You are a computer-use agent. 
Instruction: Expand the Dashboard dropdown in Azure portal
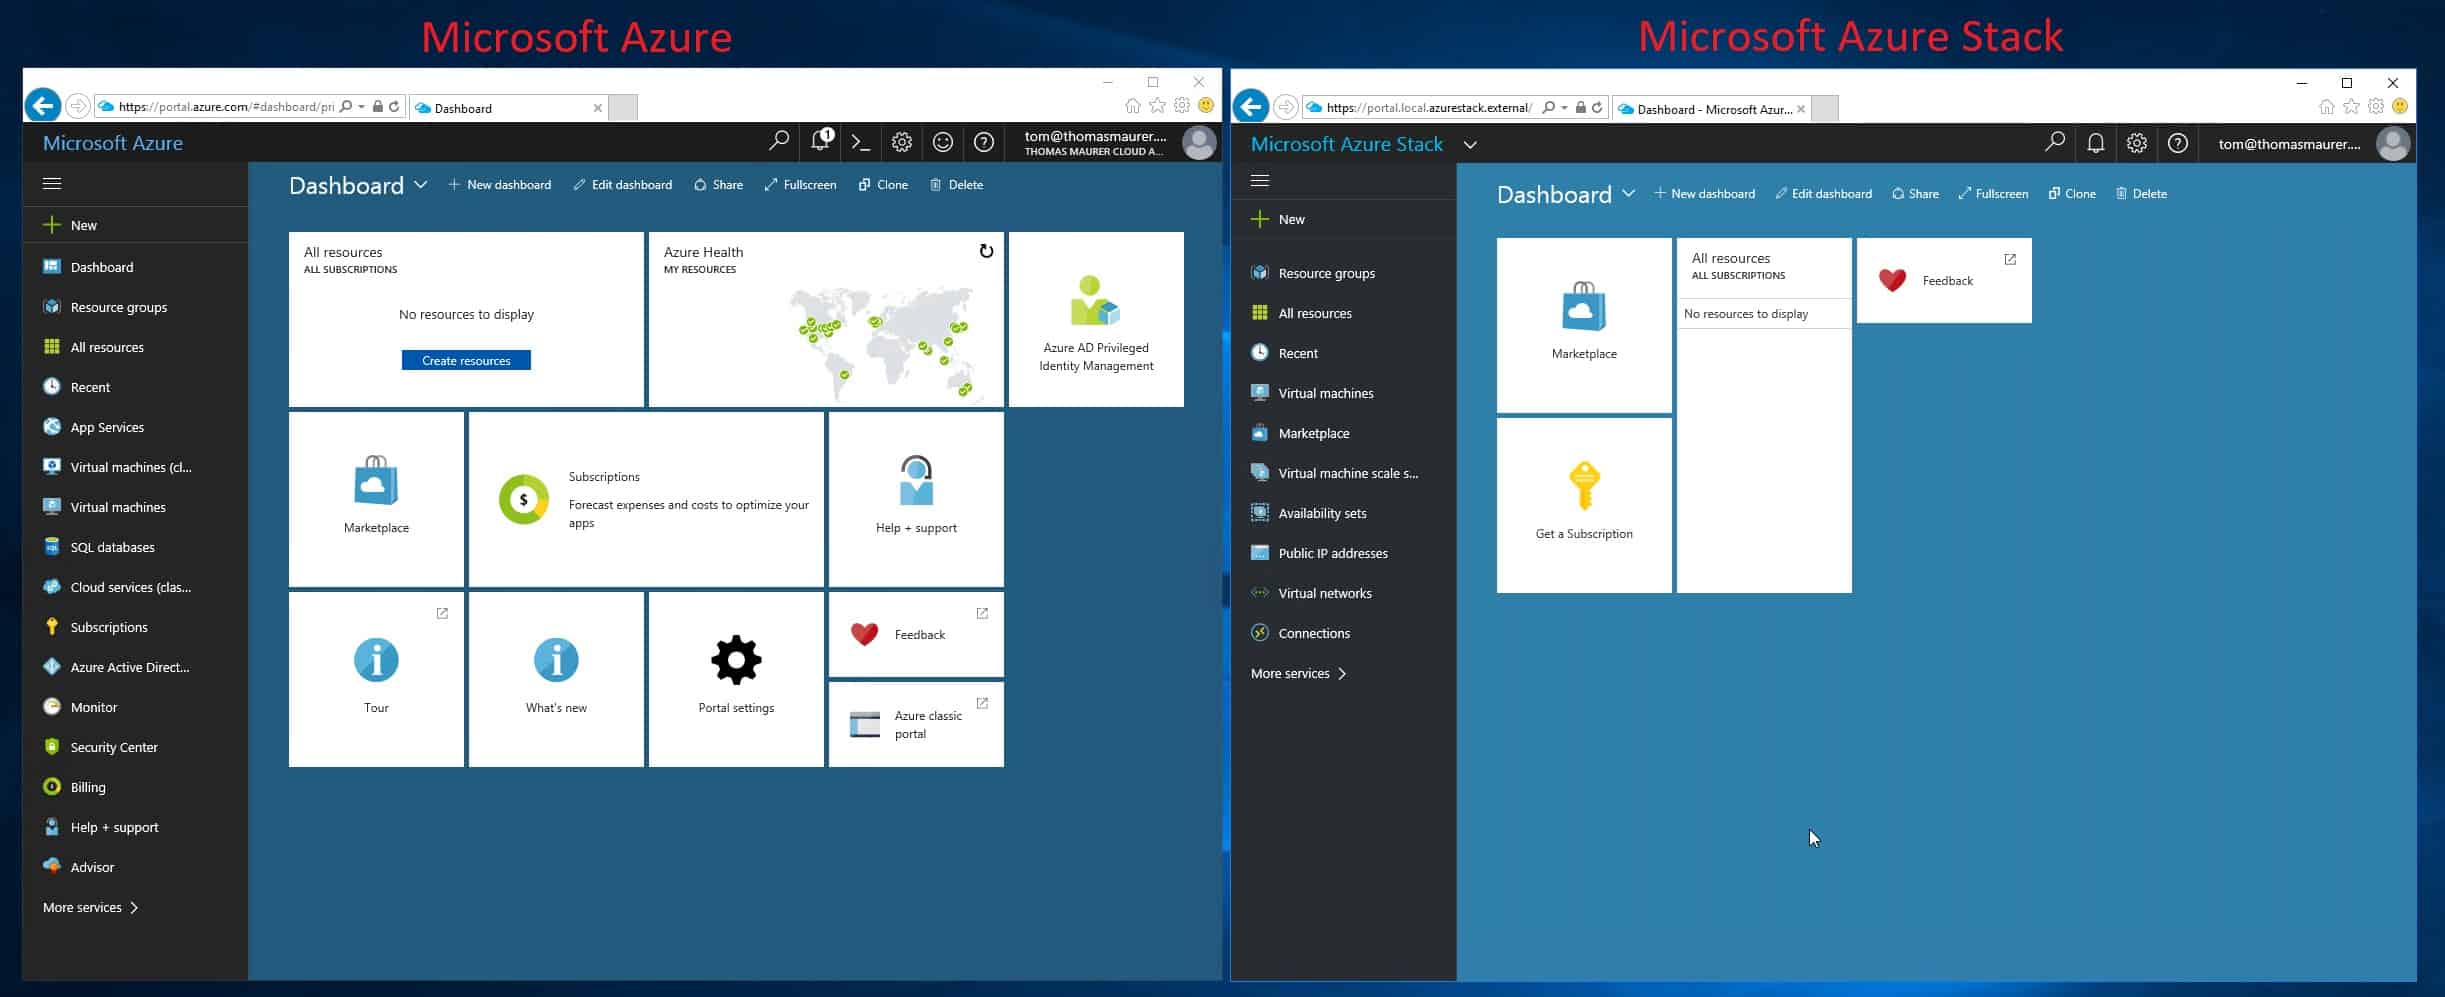[421, 185]
